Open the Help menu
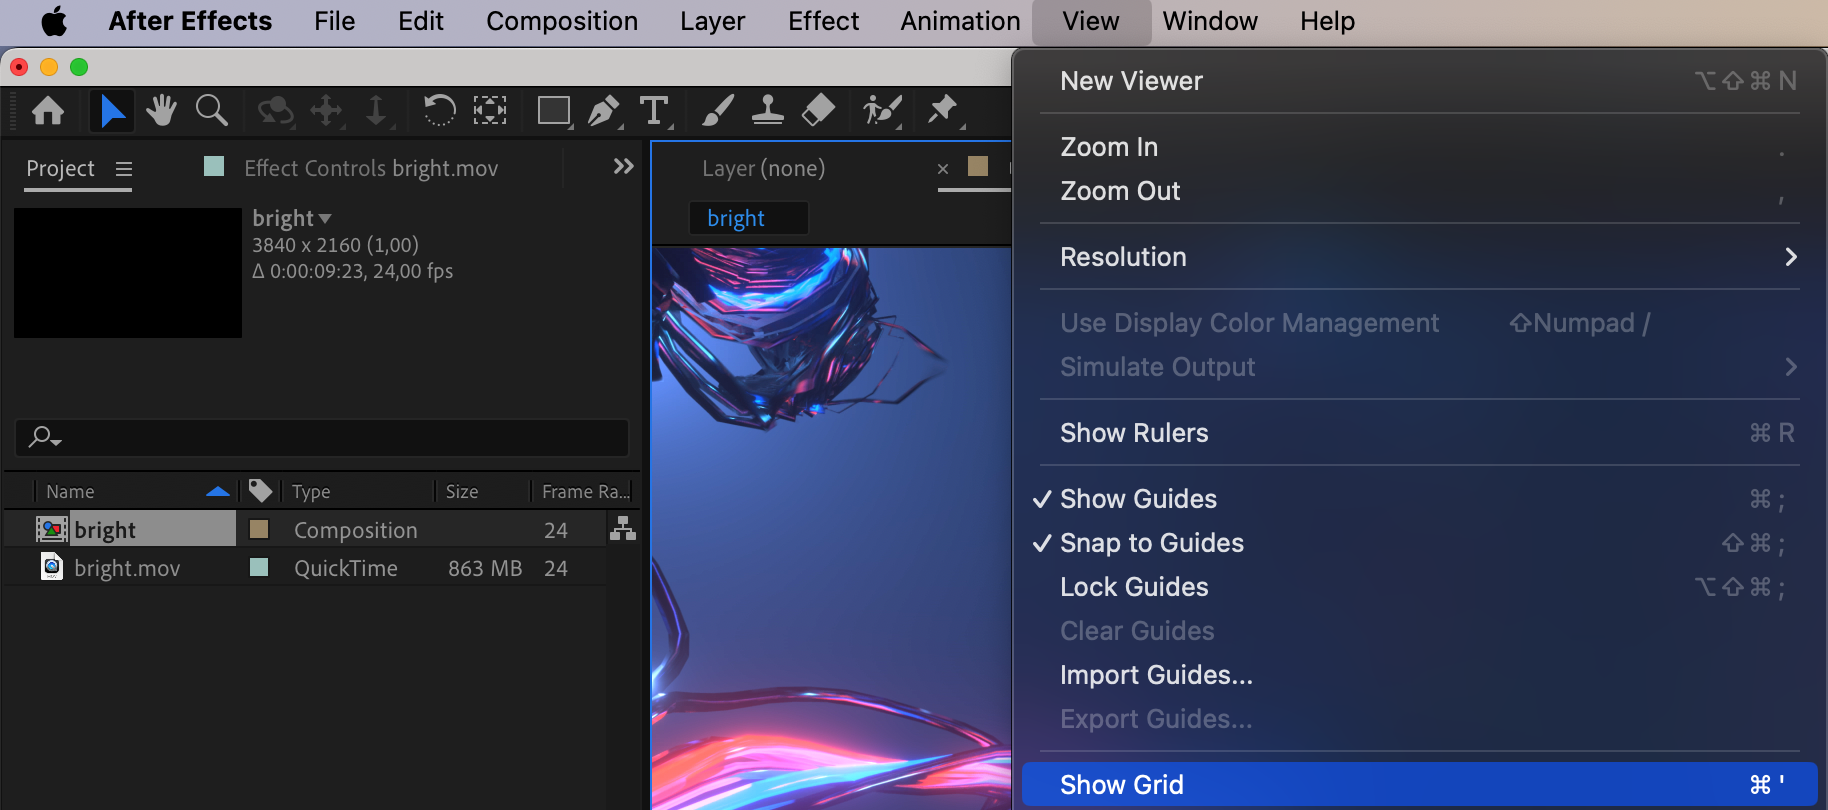 click(1328, 21)
